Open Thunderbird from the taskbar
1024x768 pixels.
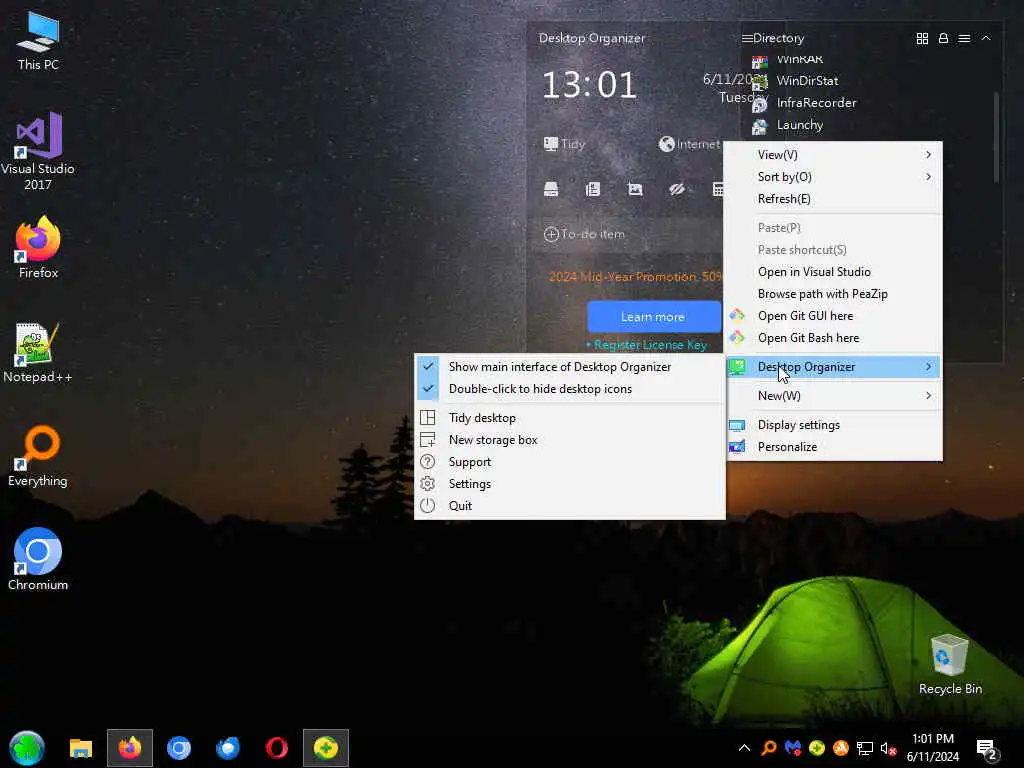pyautogui.click(x=228, y=748)
